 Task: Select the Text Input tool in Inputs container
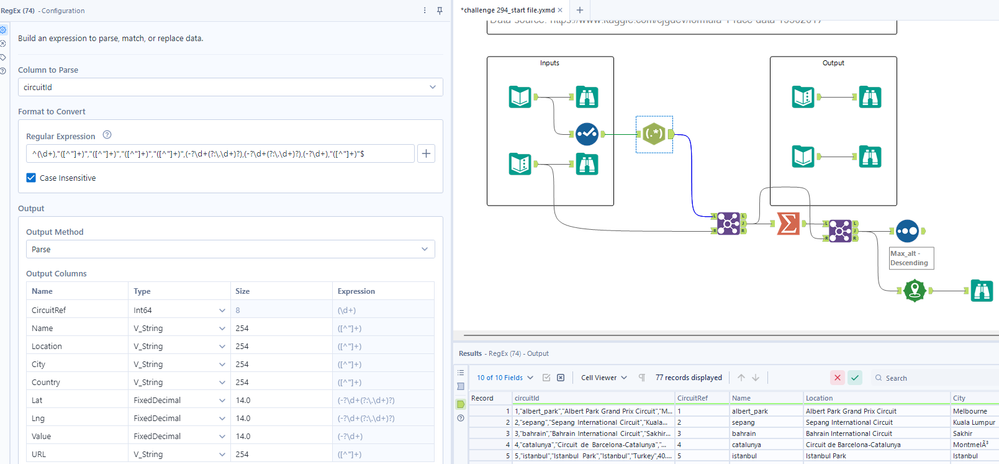point(520,164)
